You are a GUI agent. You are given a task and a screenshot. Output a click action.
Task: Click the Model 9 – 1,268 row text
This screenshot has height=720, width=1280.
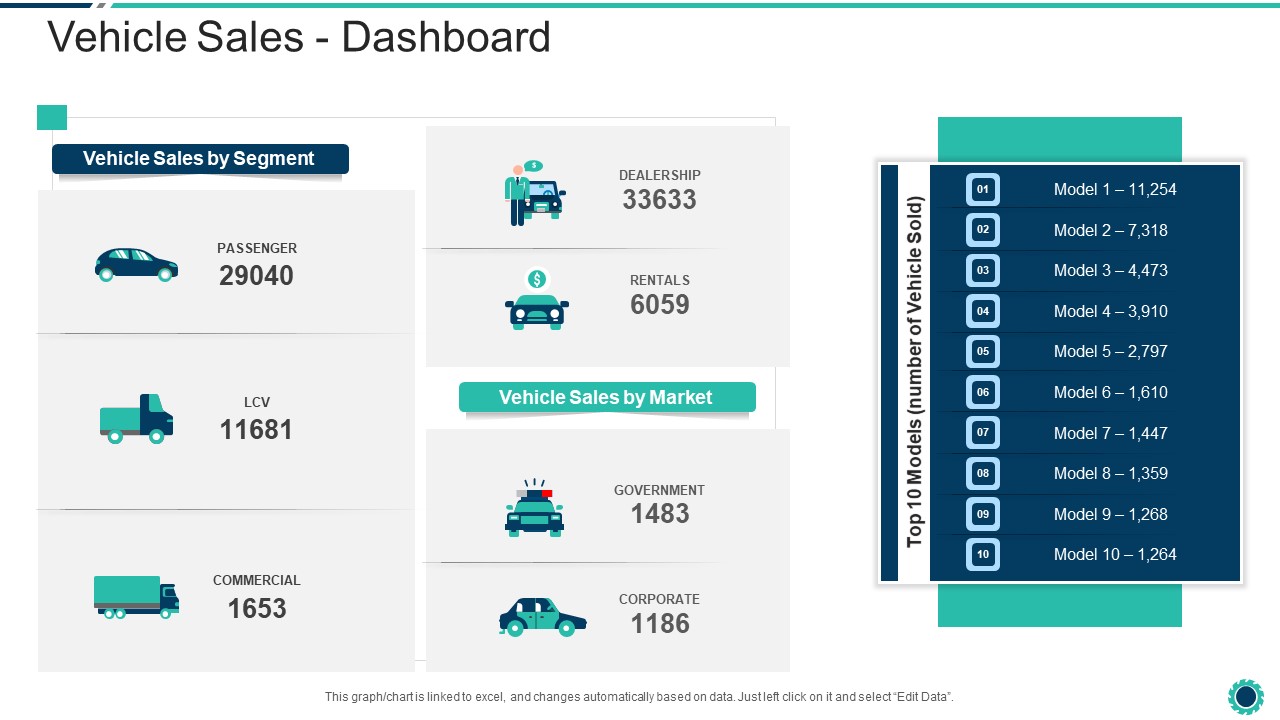(x=1111, y=514)
